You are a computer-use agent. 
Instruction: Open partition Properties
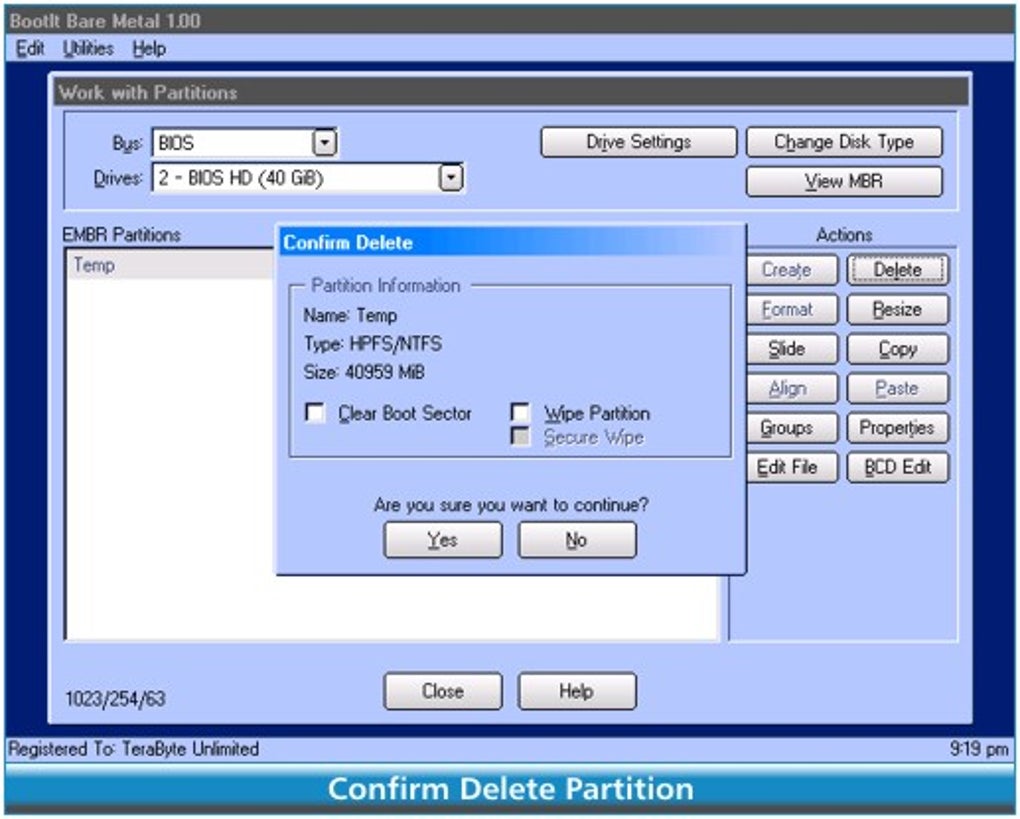pyautogui.click(x=898, y=428)
